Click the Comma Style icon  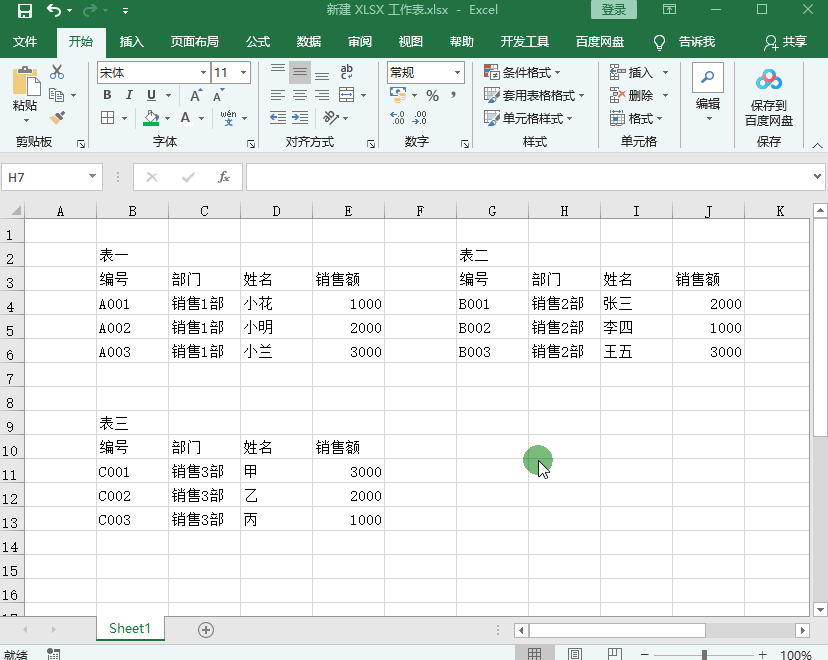tap(453, 94)
